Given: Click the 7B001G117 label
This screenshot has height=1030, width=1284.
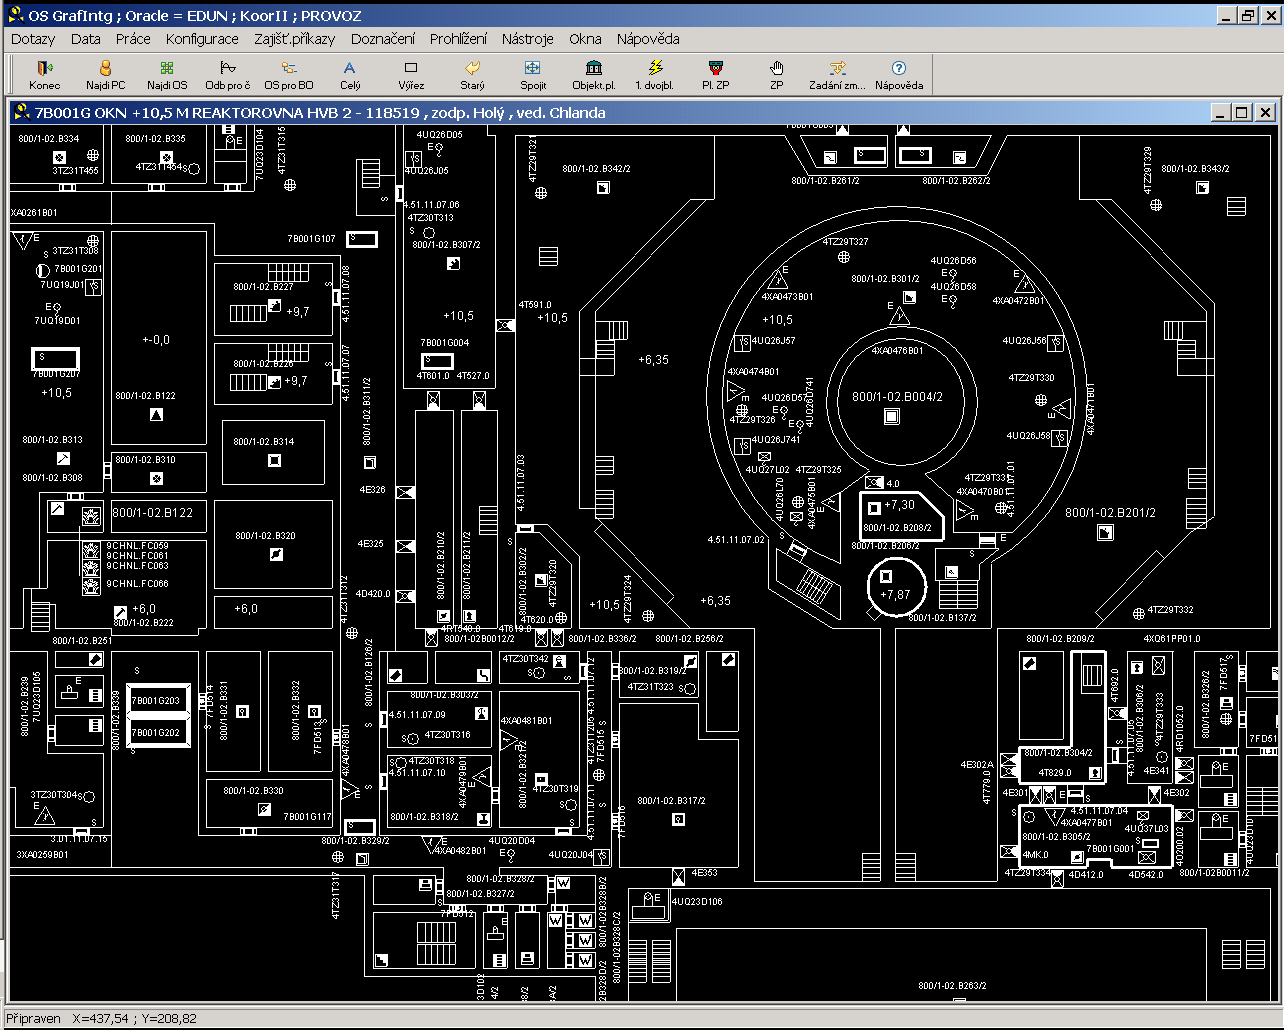Looking at the screenshot, I should [x=307, y=817].
